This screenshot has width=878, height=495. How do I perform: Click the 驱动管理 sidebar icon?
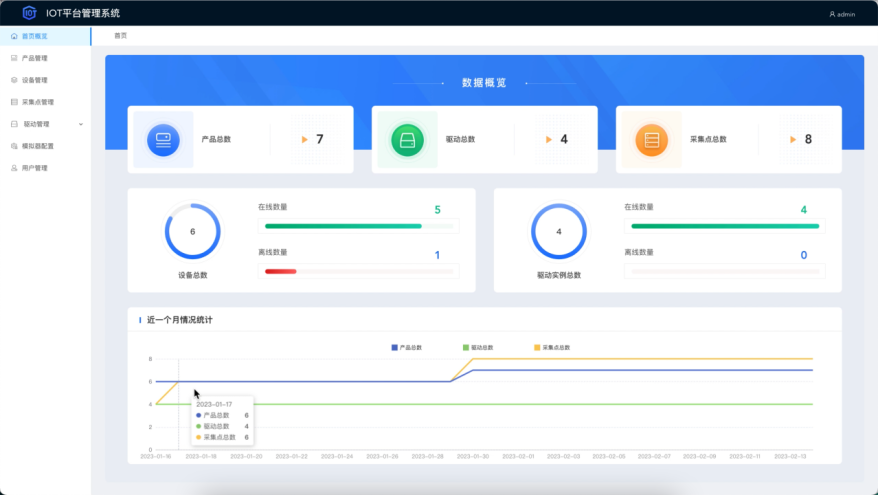click(14, 124)
